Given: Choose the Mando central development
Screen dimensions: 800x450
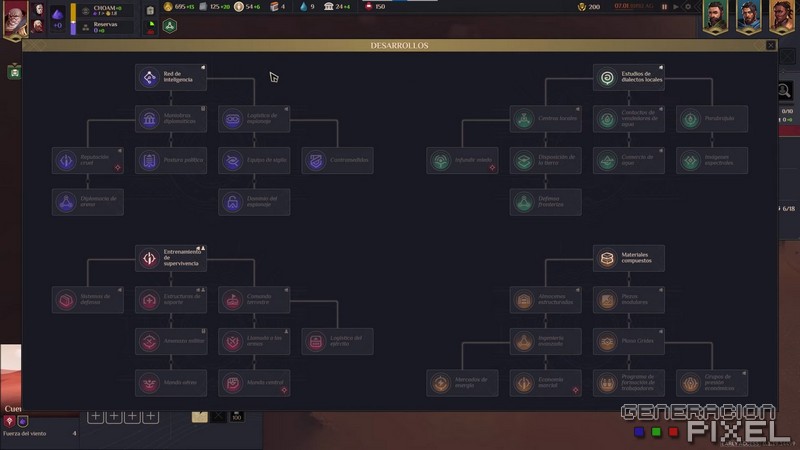Looking at the screenshot, I should tap(254, 383).
